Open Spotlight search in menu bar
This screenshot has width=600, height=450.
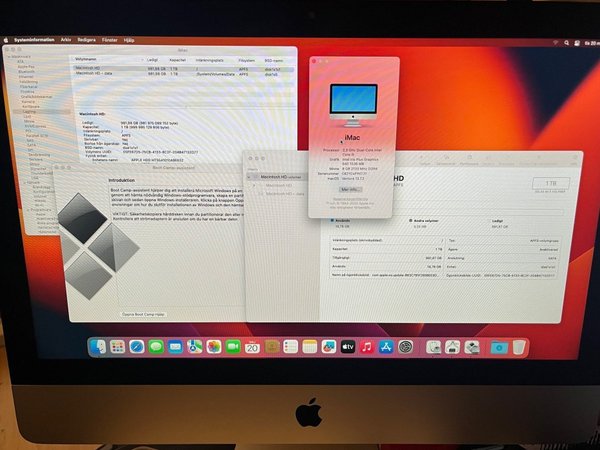[x=567, y=43]
